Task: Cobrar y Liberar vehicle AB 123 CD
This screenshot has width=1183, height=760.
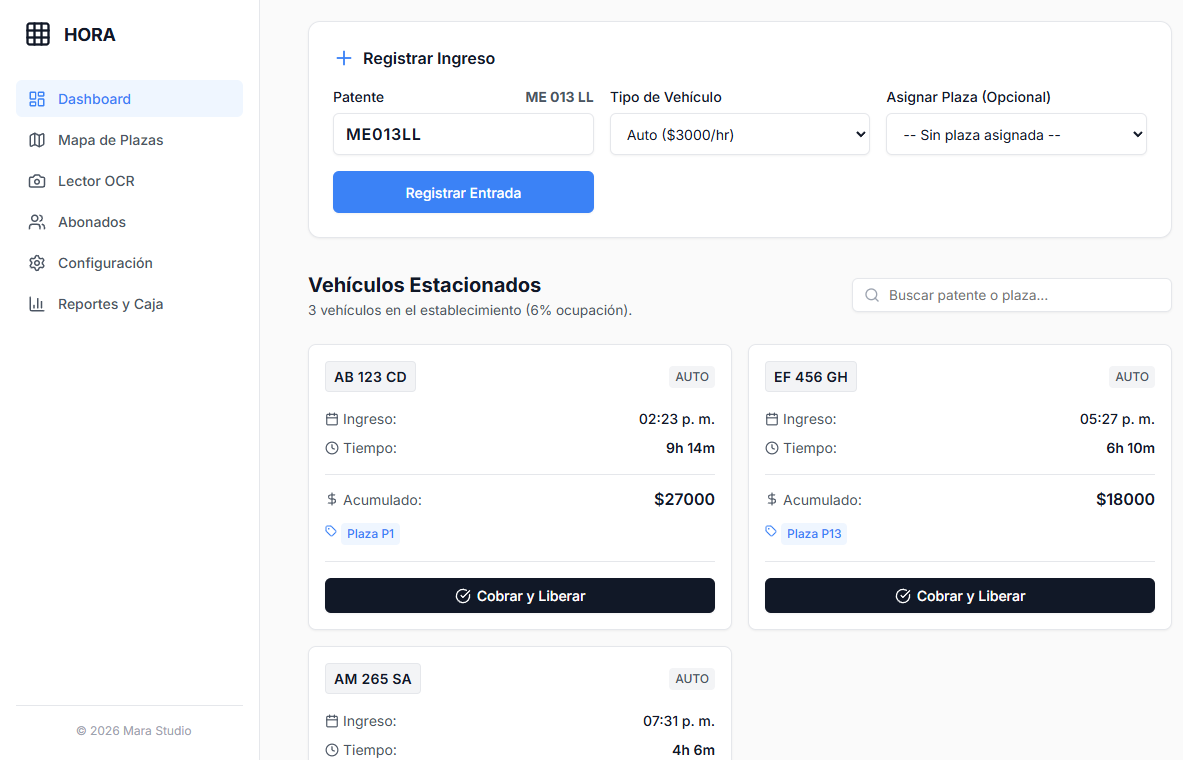Action: [520, 595]
